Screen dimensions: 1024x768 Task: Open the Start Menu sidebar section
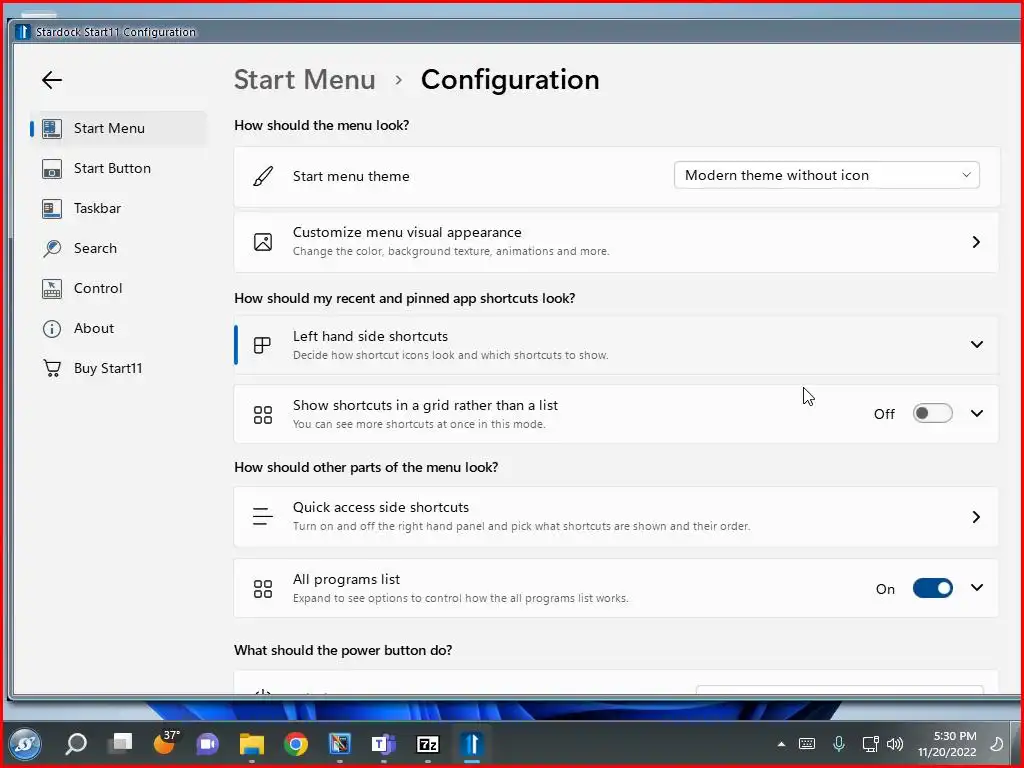coord(119,128)
